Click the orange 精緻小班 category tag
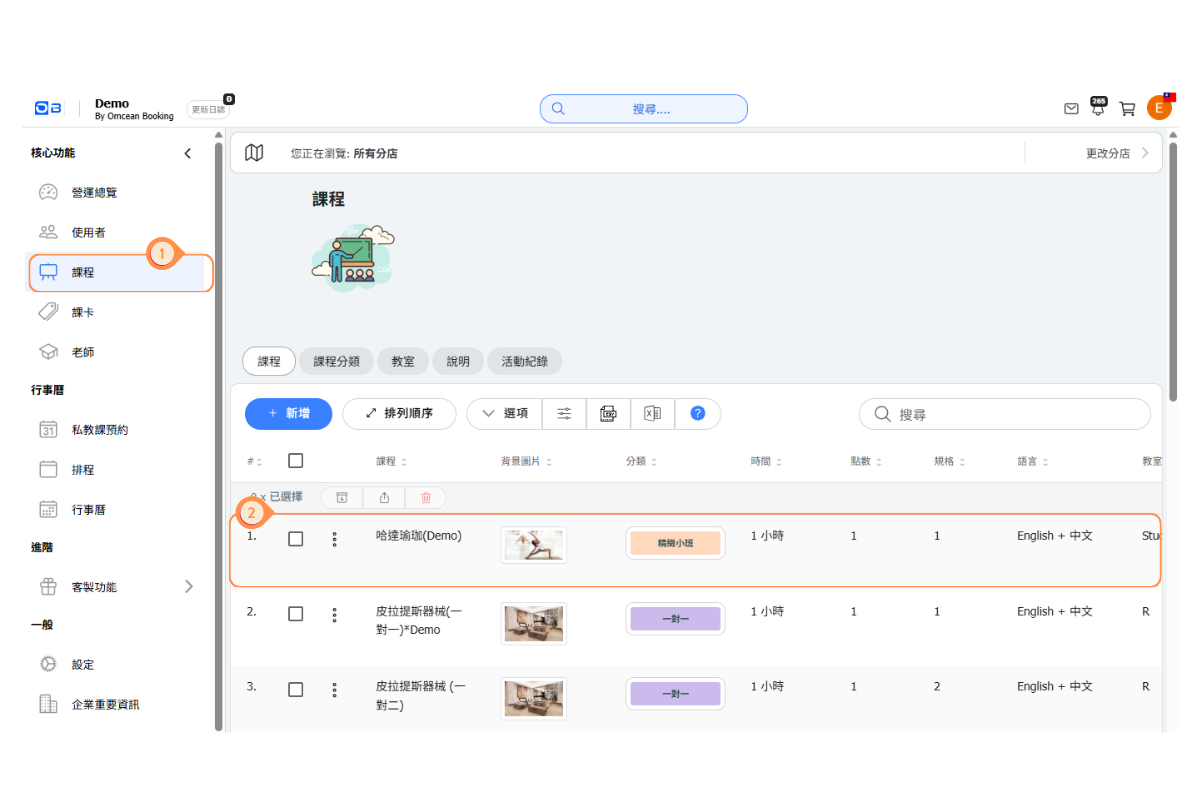The width and height of the screenshot is (1200, 800). point(675,543)
